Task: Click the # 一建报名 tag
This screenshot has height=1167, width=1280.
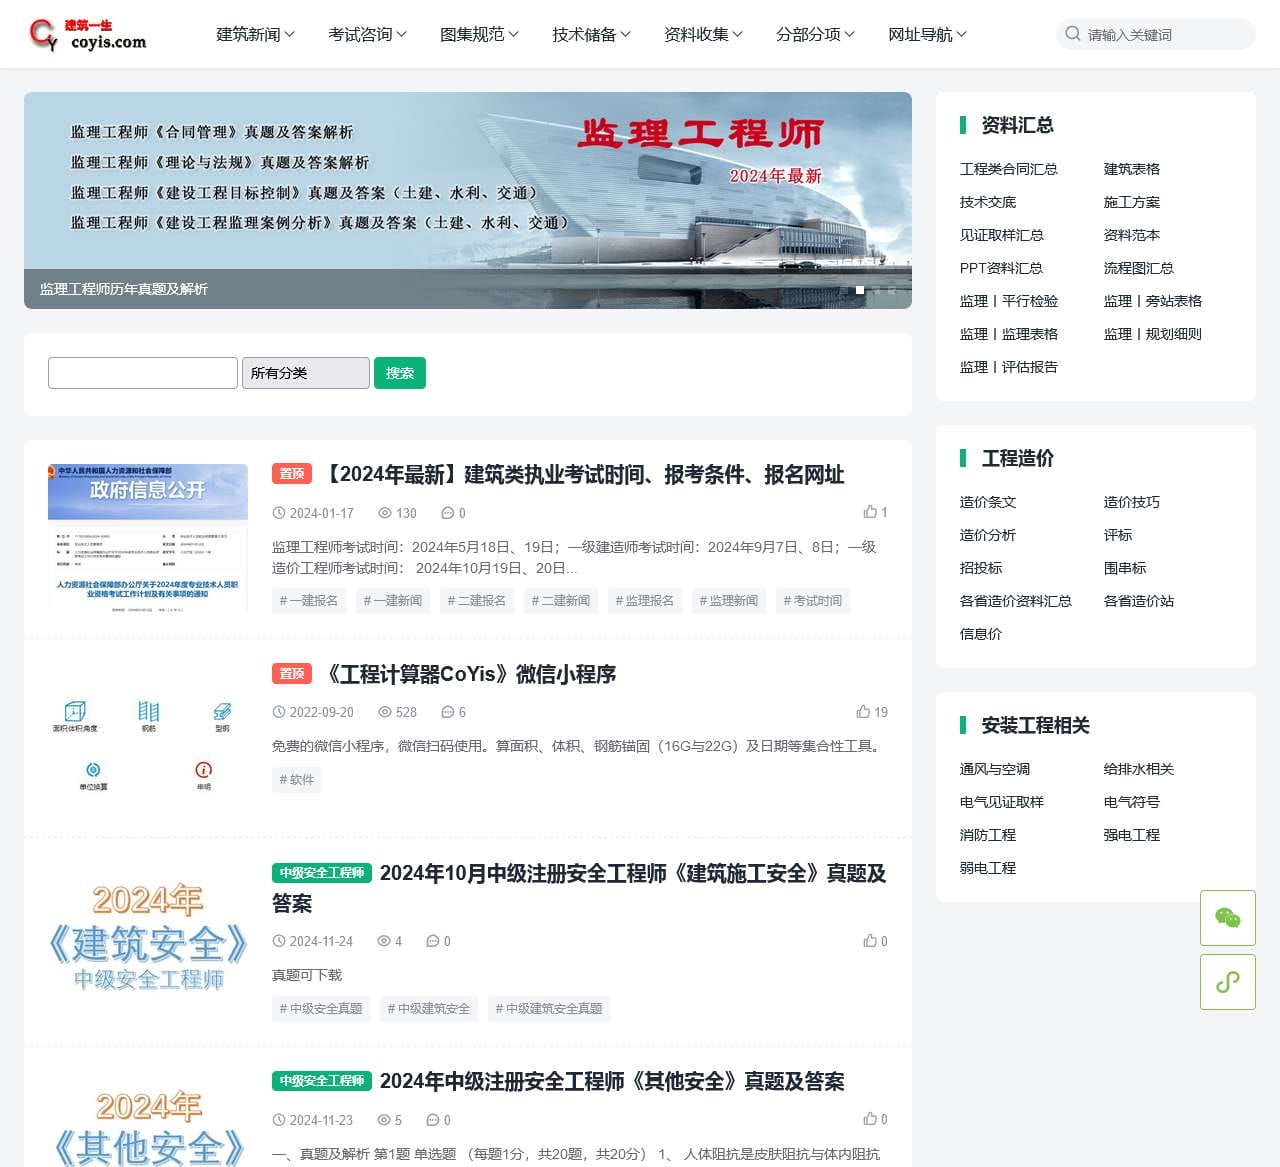Action: click(309, 601)
